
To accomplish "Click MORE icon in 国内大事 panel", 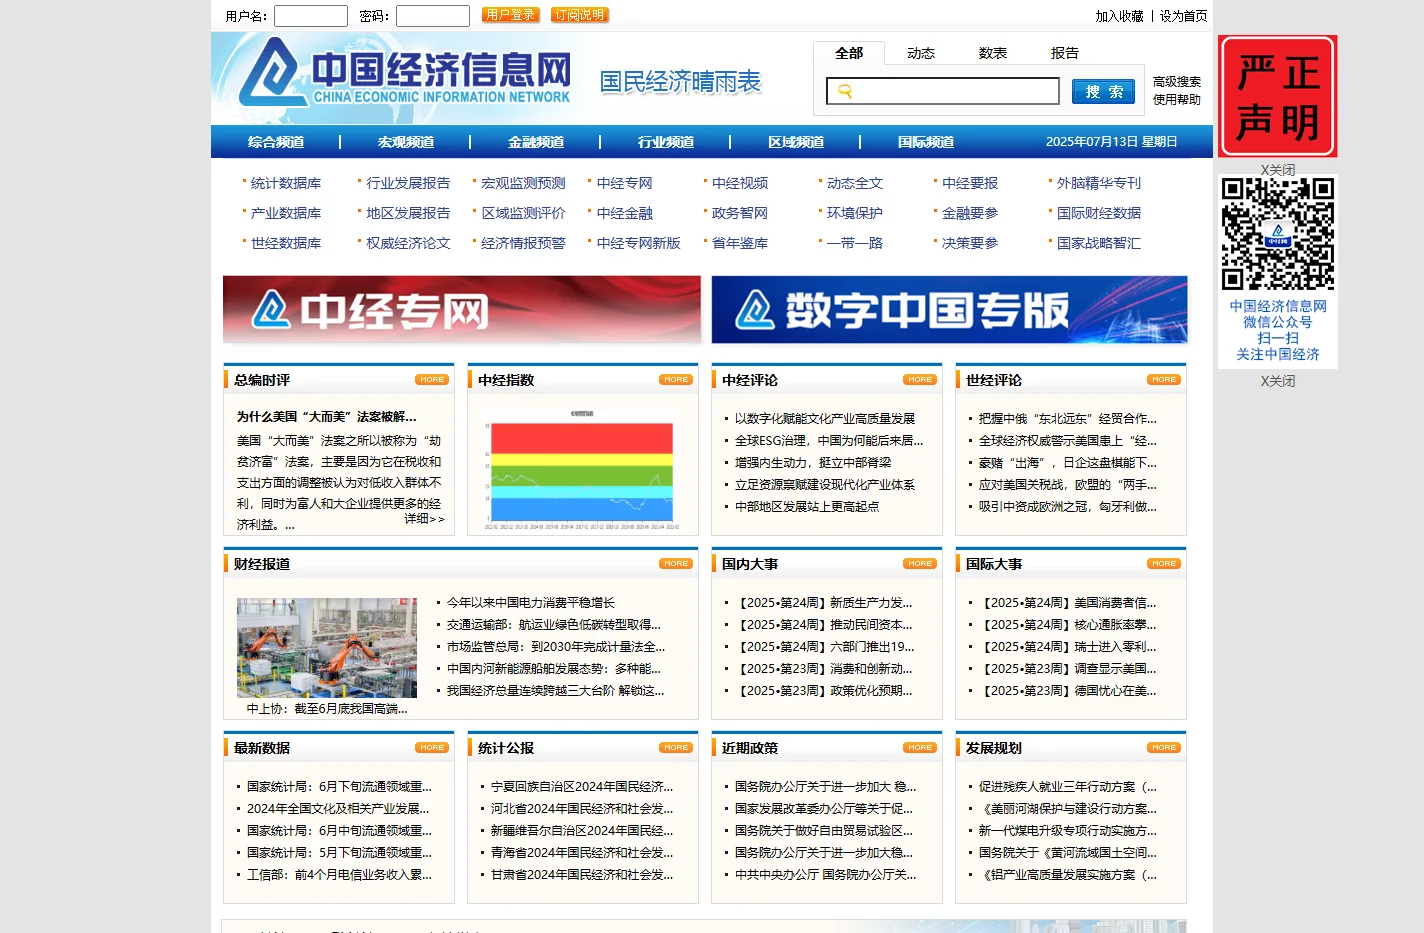I will [x=920, y=564].
